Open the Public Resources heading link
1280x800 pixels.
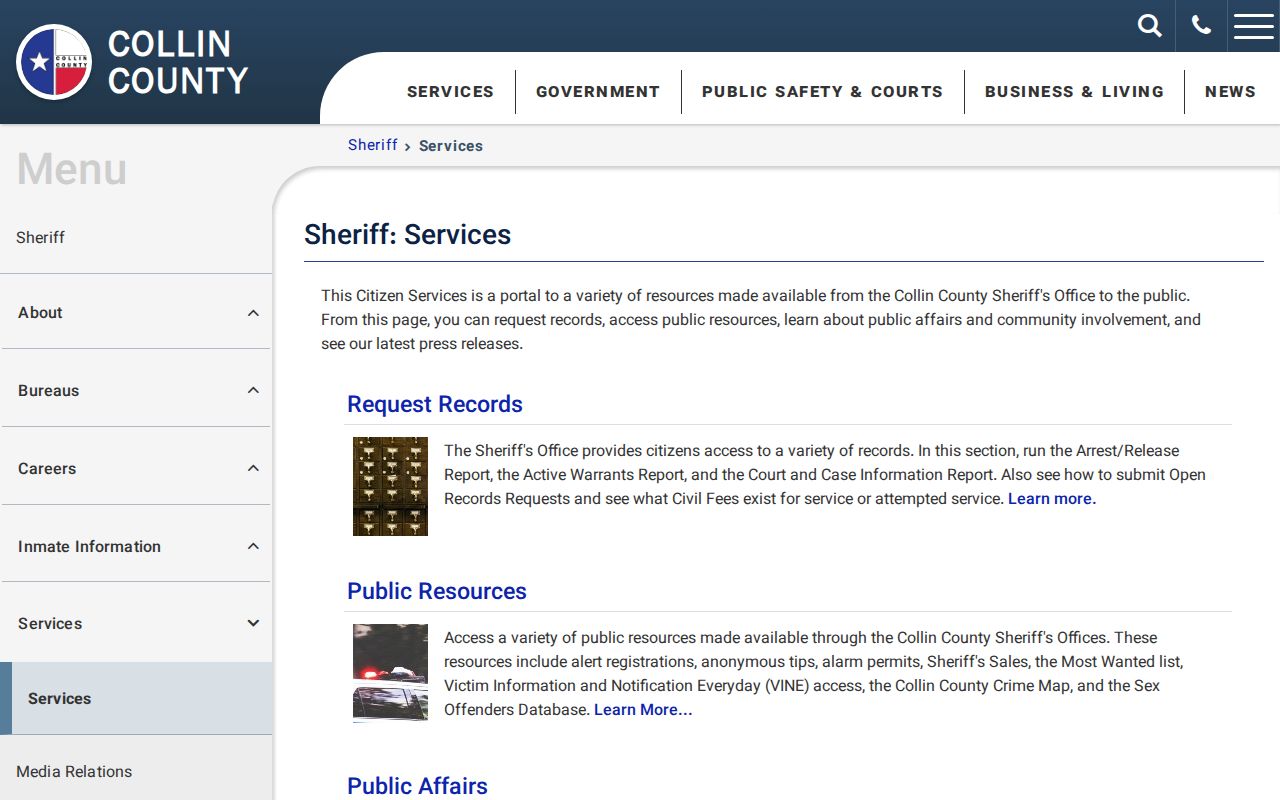(437, 591)
